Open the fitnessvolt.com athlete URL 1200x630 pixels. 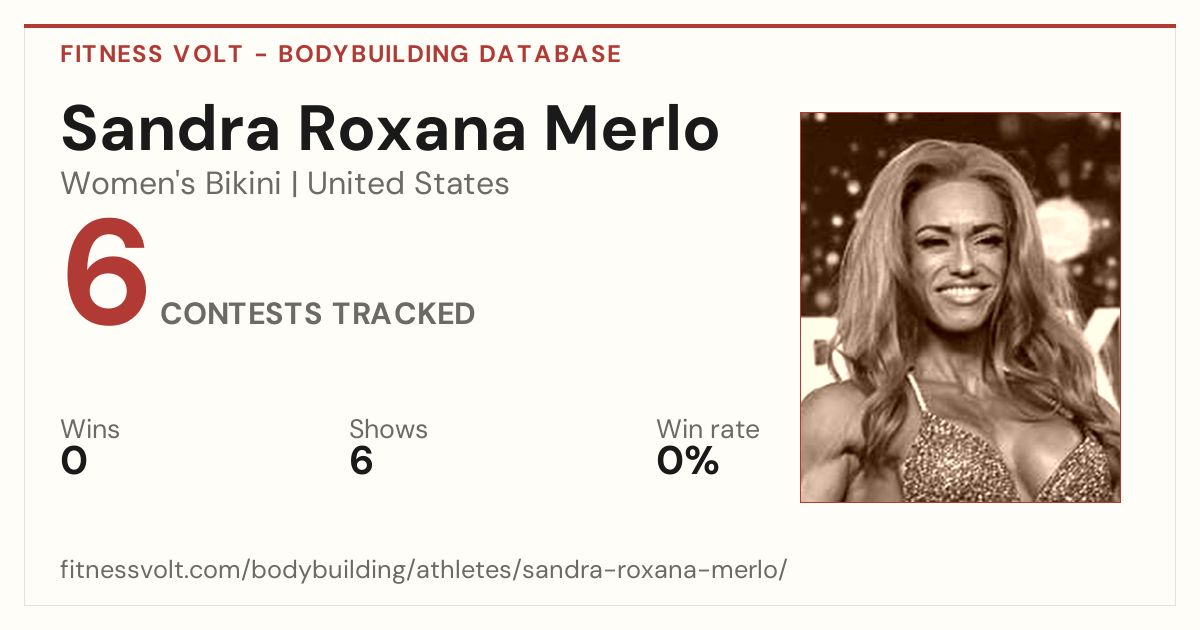[424, 571]
